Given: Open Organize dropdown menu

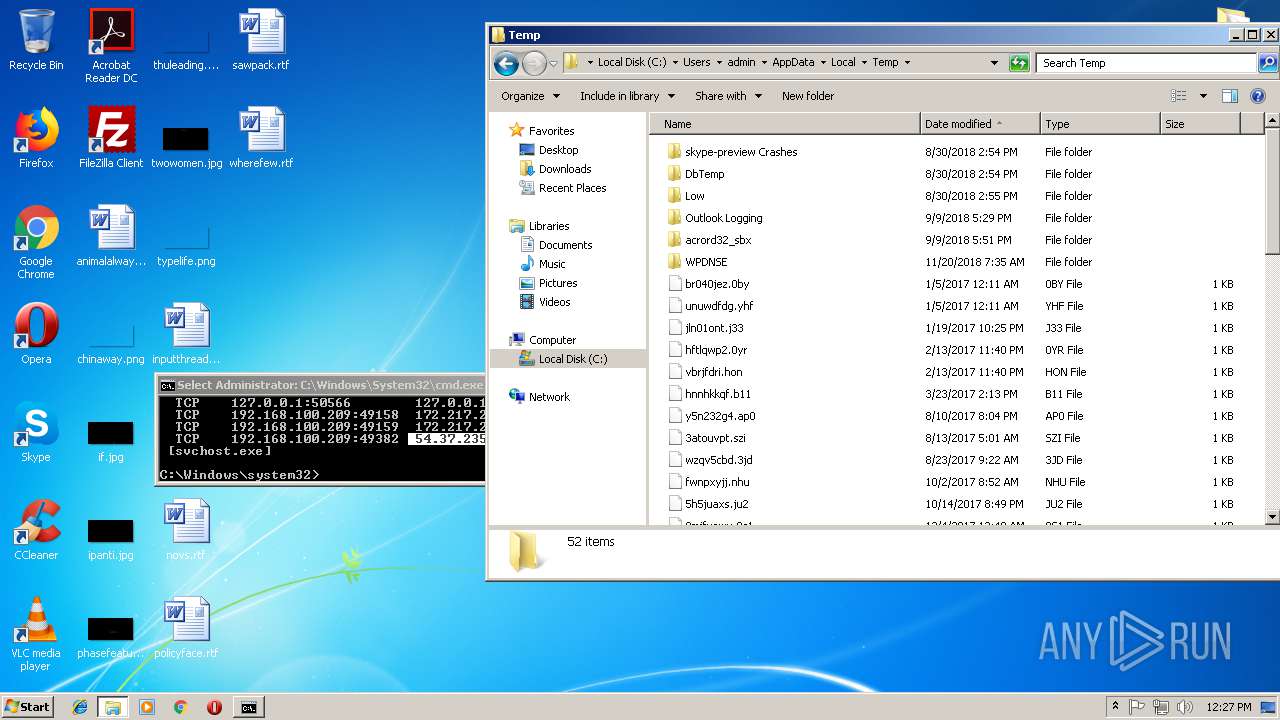Looking at the screenshot, I should pyautogui.click(x=530, y=96).
